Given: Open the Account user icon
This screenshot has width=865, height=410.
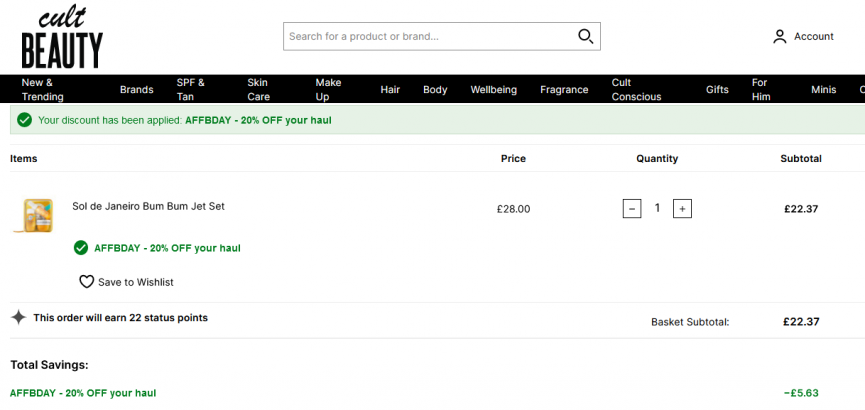Looking at the screenshot, I should coord(779,37).
